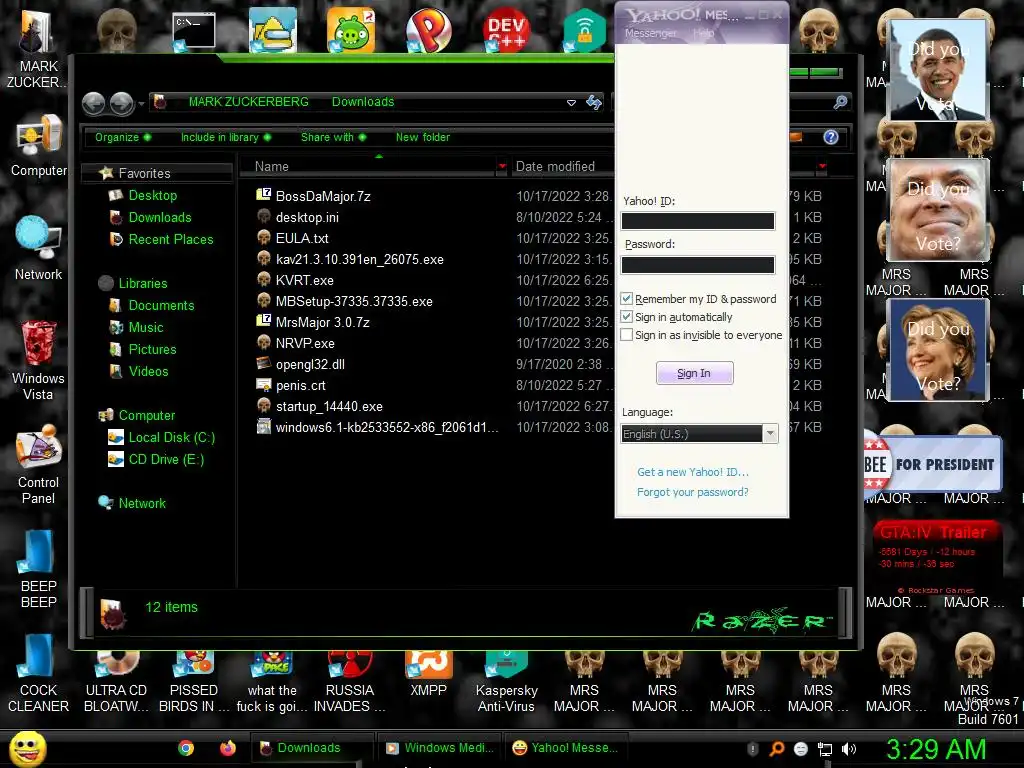The image size is (1024, 768).
Task: Open Include in library dropdown
Action: [225, 137]
